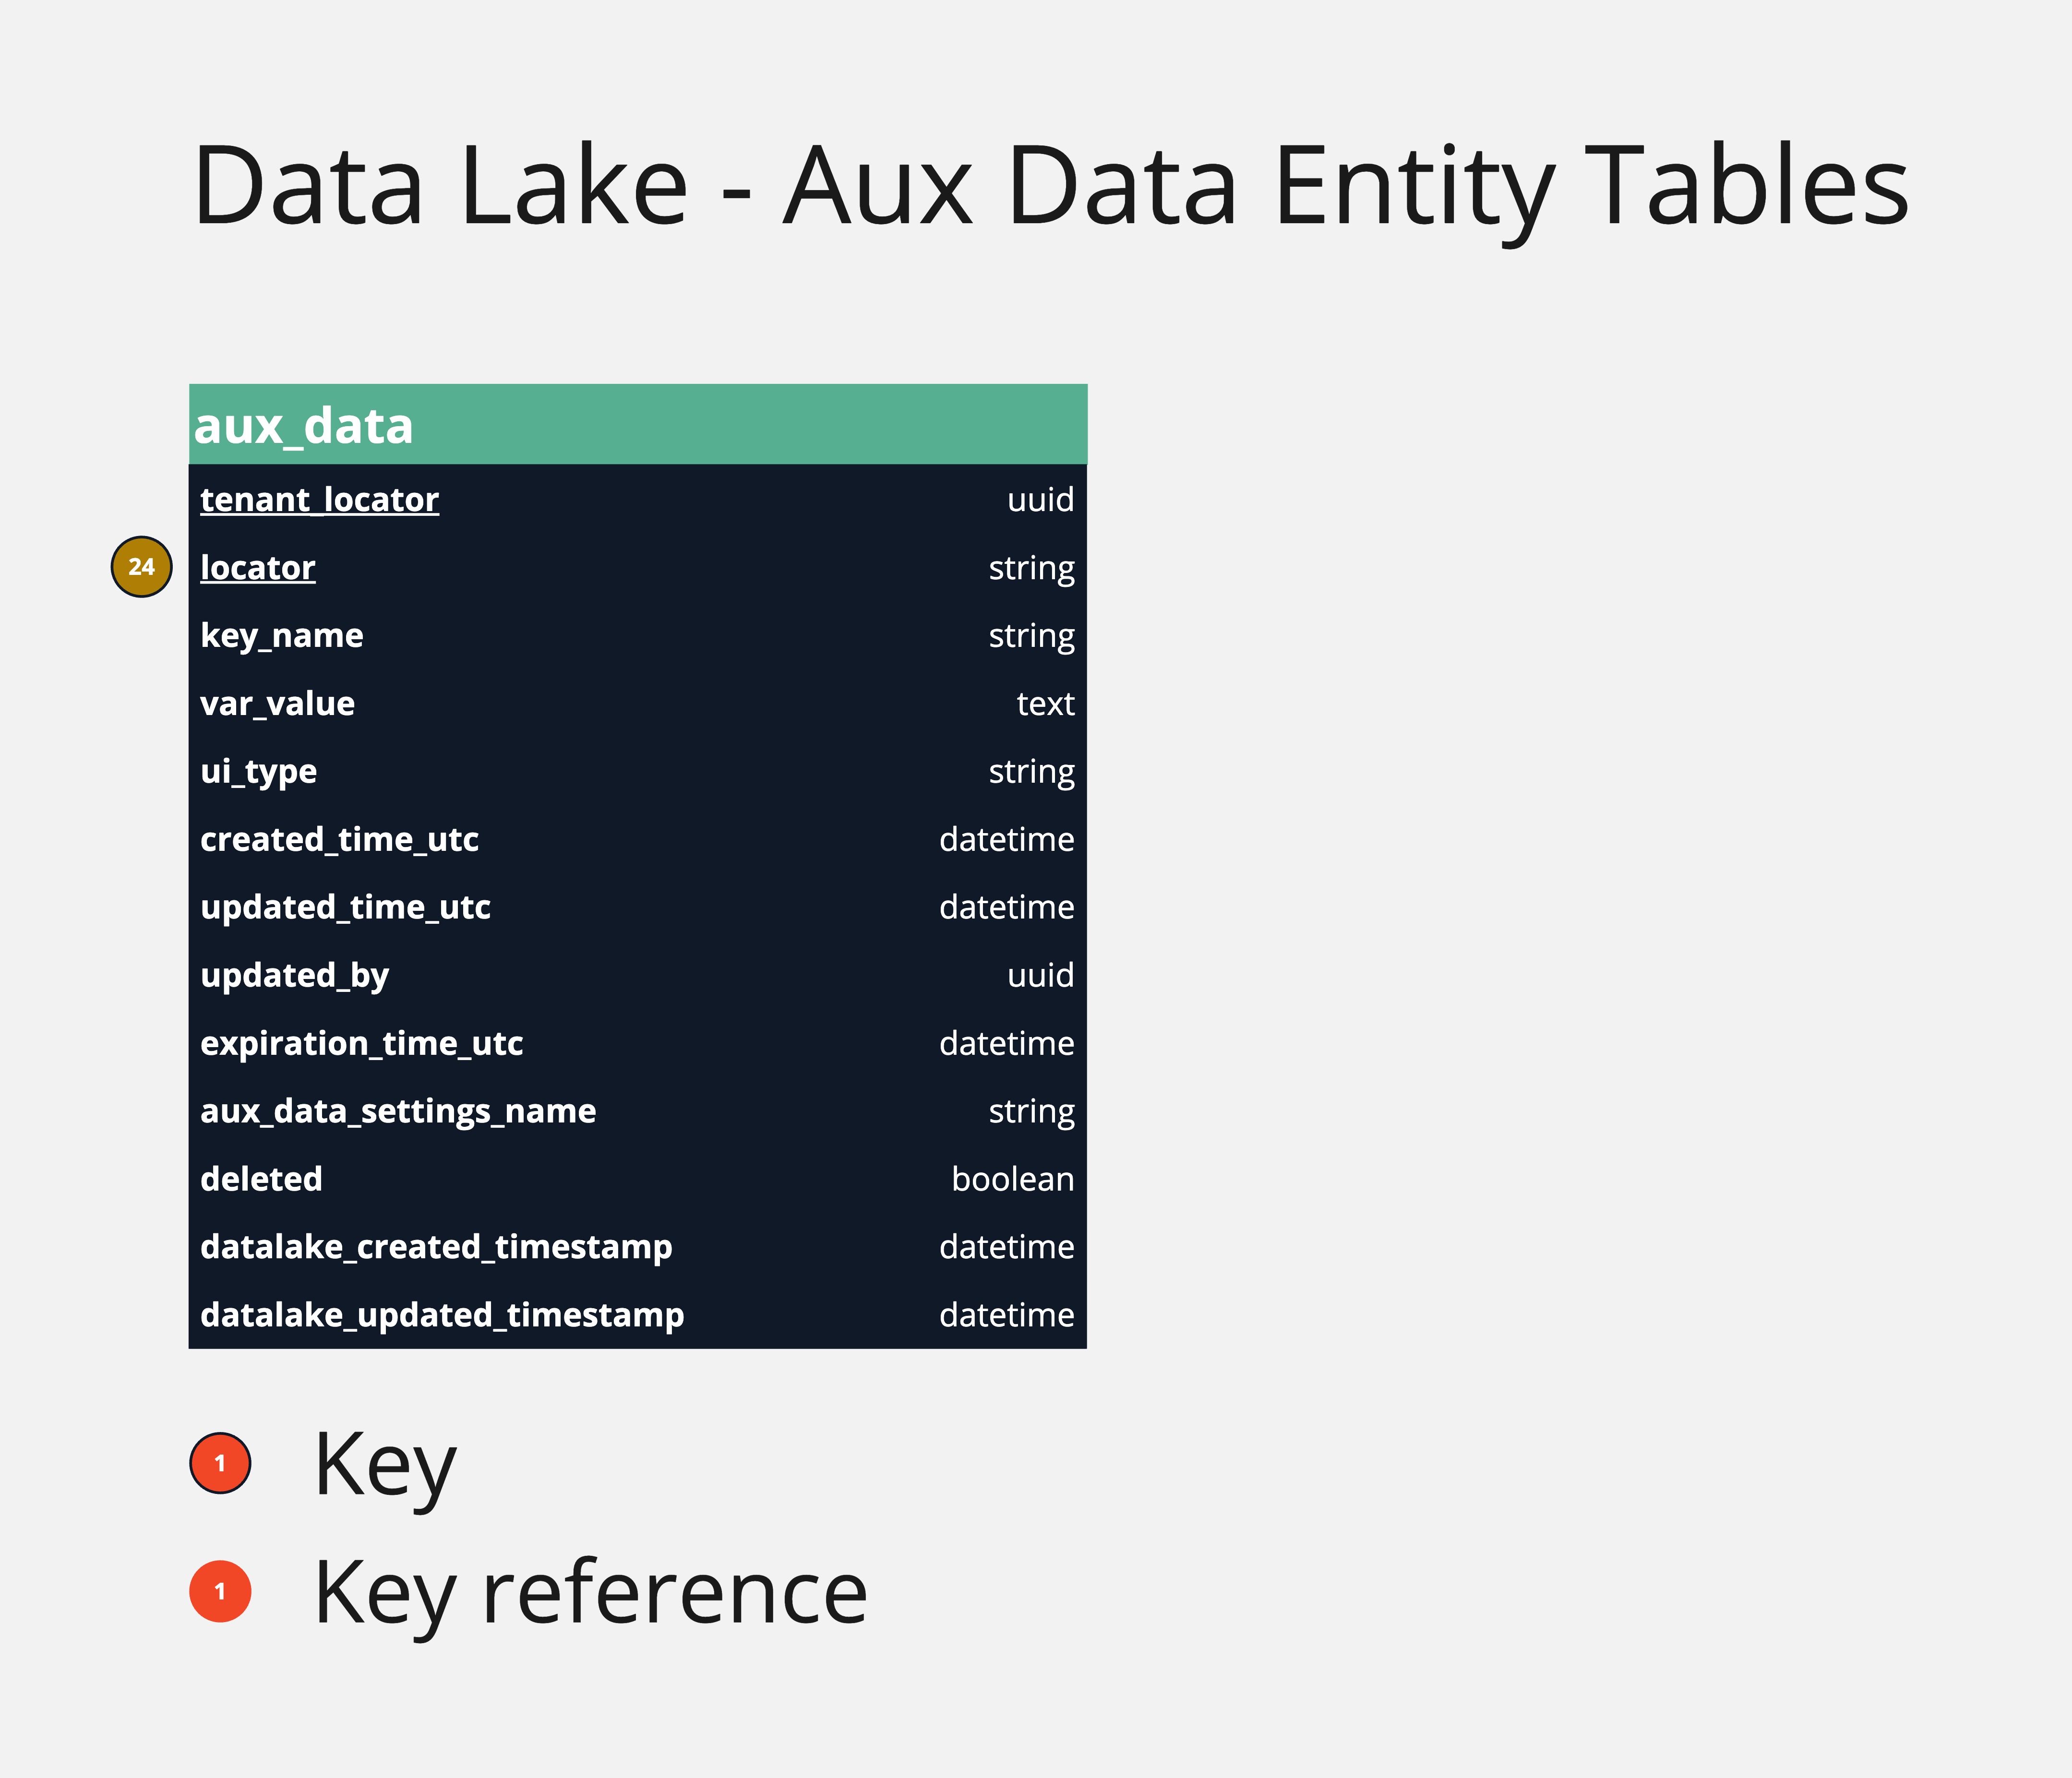Select the expiration_time_utc field
This screenshot has width=2072, height=1778.
[x=361, y=1043]
